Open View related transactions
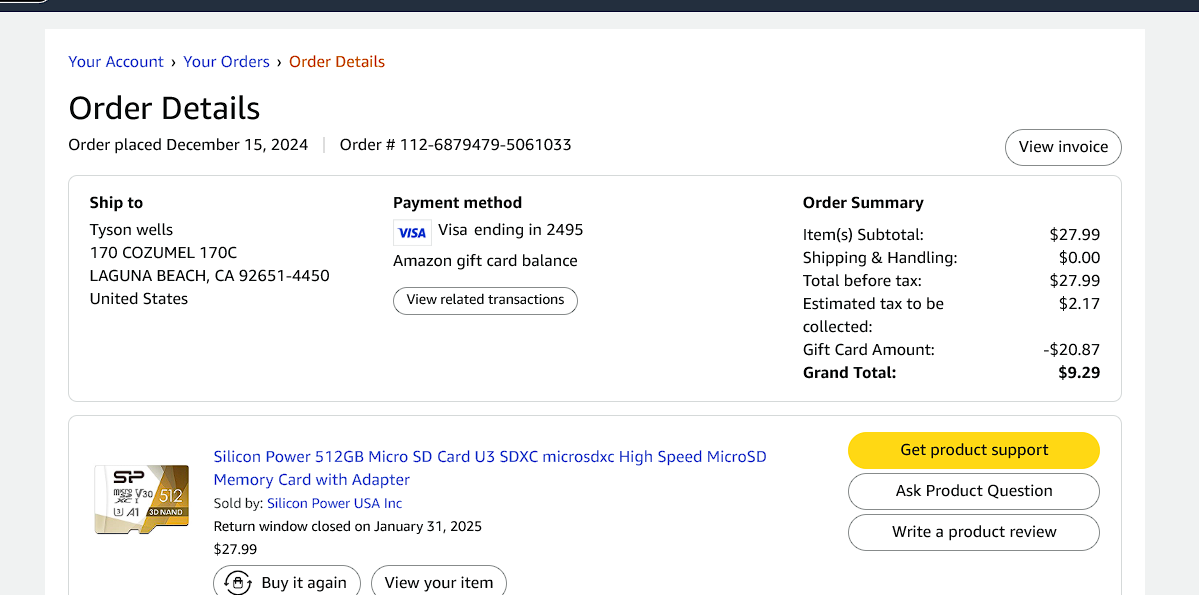The image size is (1199, 595). [485, 300]
